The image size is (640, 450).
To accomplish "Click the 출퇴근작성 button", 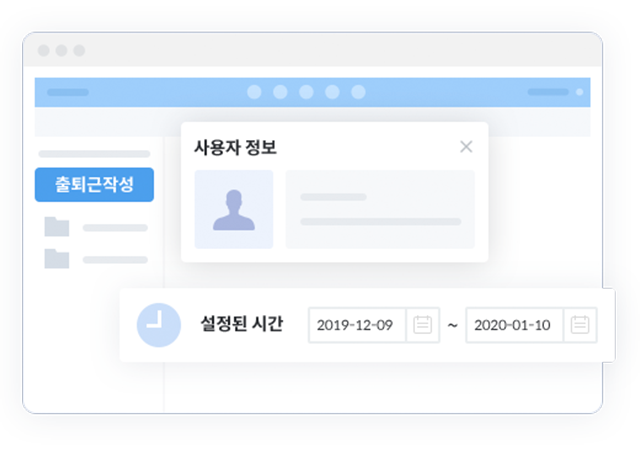I will (94, 185).
